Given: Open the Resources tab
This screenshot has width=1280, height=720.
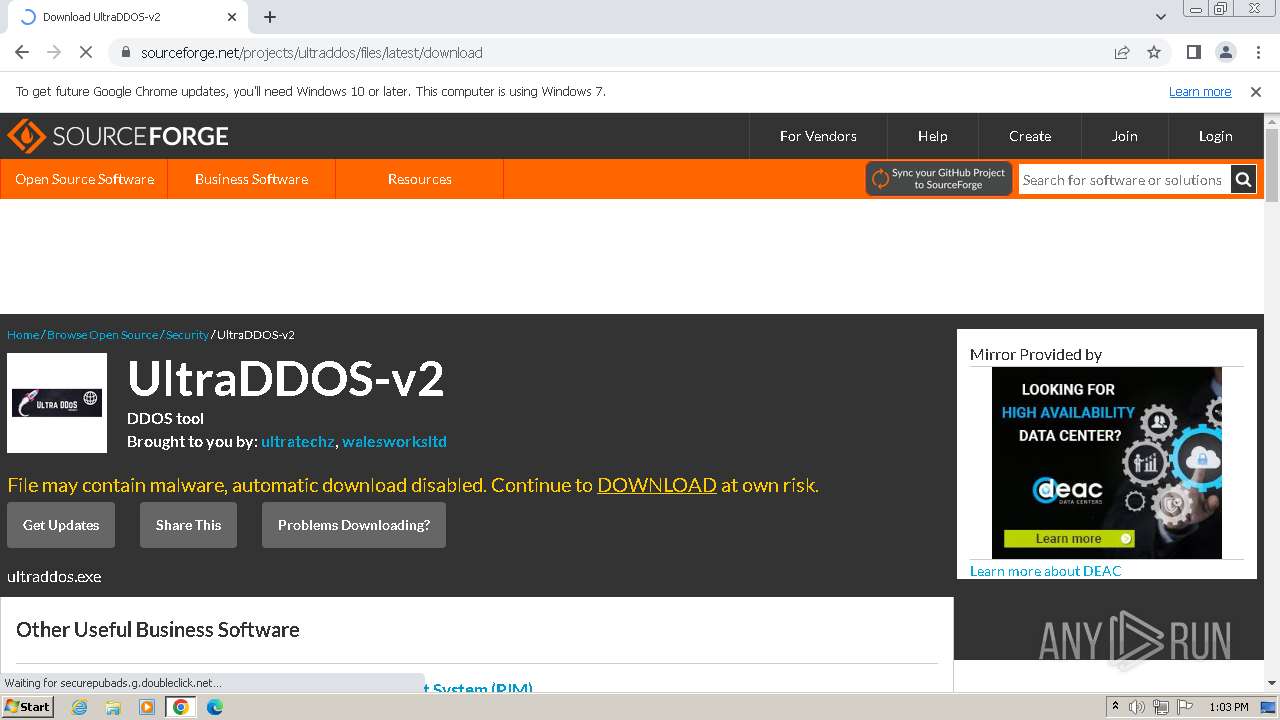Looking at the screenshot, I should [x=420, y=179].
